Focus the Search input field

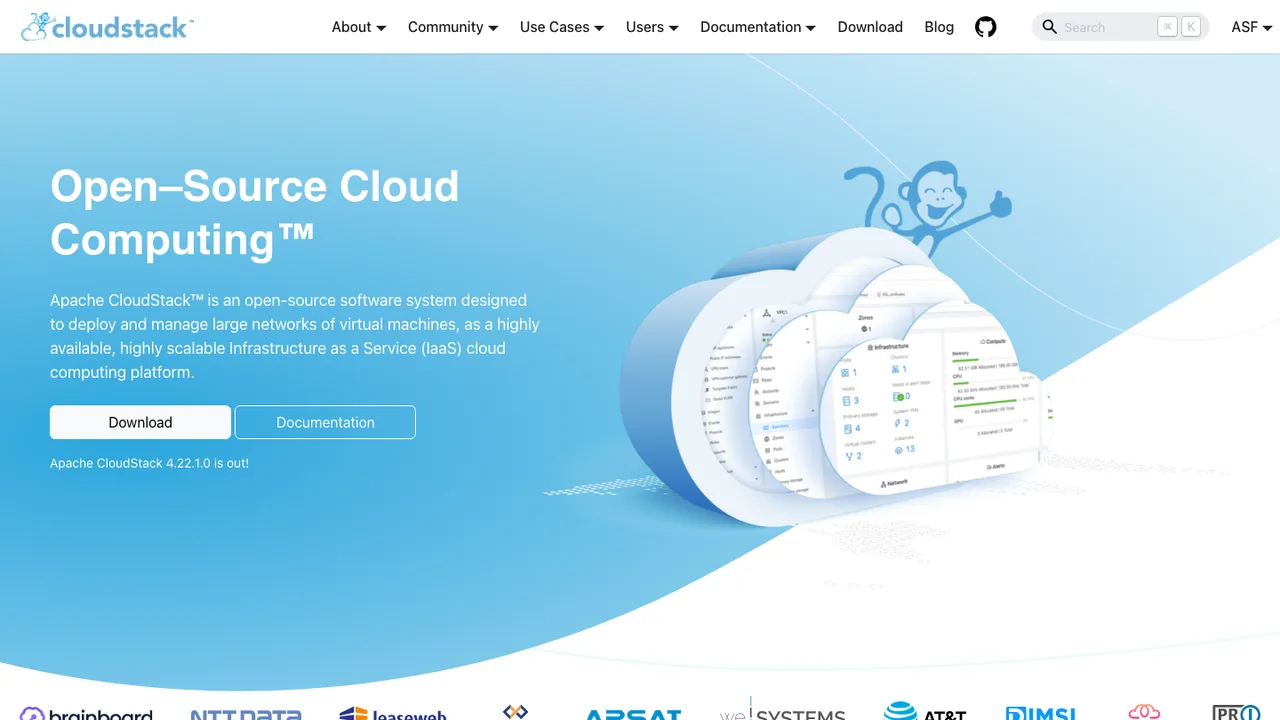click(1120, 27)
